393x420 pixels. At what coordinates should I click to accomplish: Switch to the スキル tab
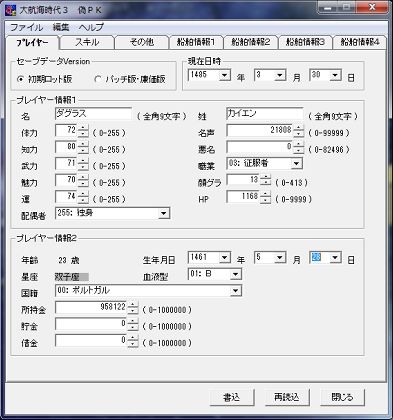tap(87, 42)
